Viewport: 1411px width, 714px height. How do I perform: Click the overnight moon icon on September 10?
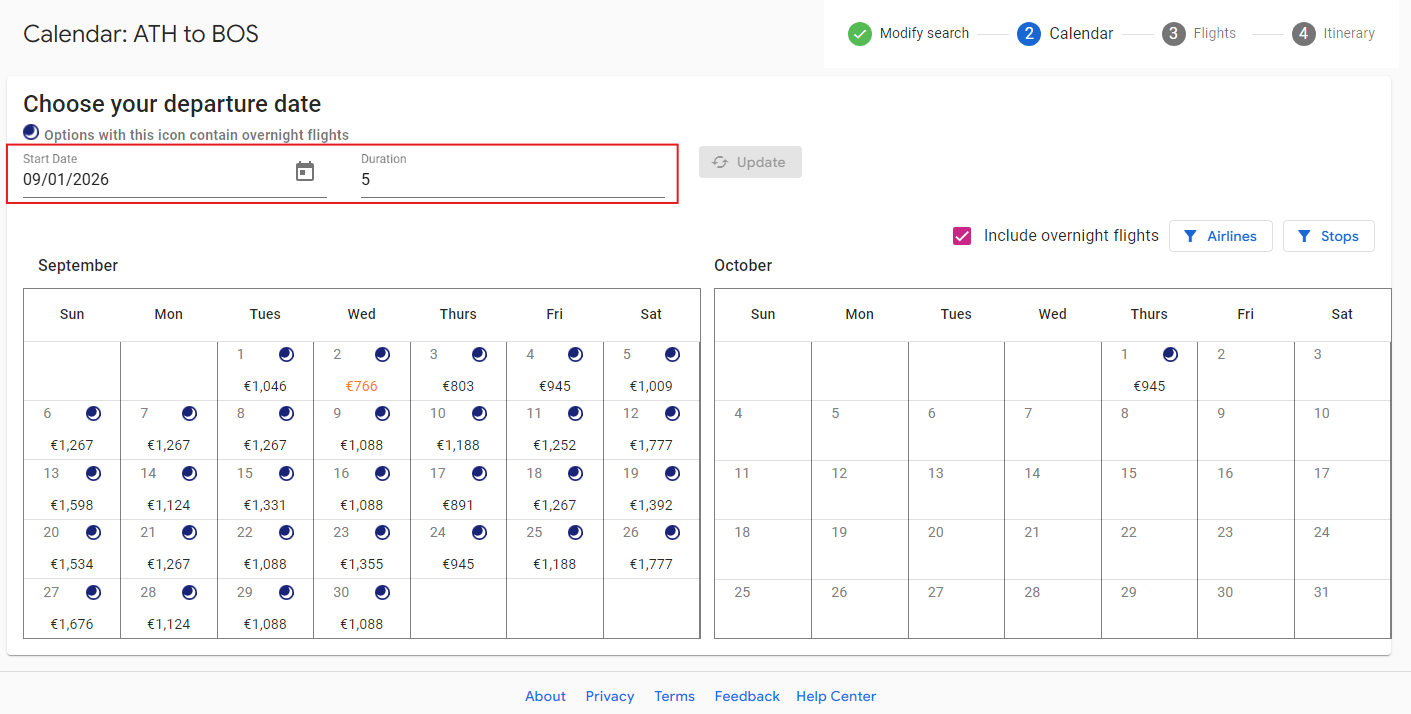pyautogui.click(x=479, y=413)
